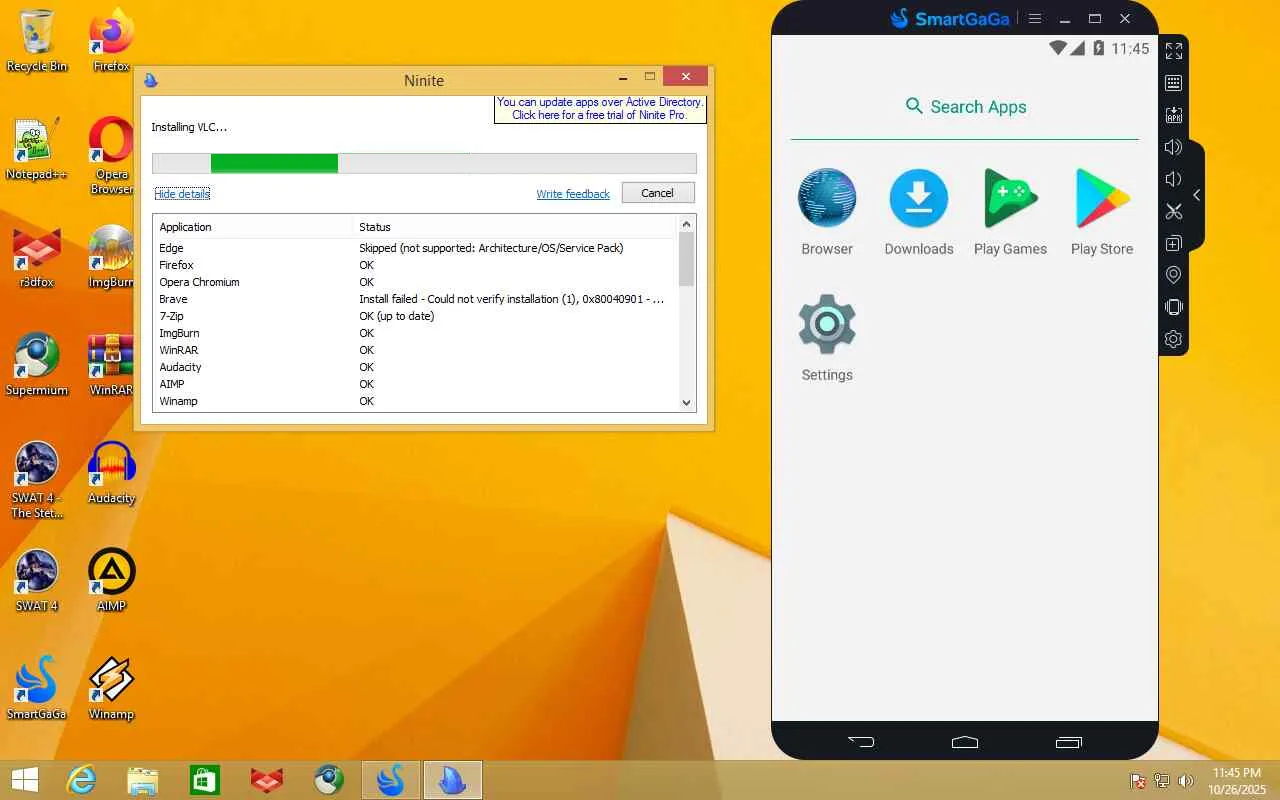The image size is (1280, 800).
Task: Click the Search Apps field in SmartGaGa
Action: (x=965, y=107)
